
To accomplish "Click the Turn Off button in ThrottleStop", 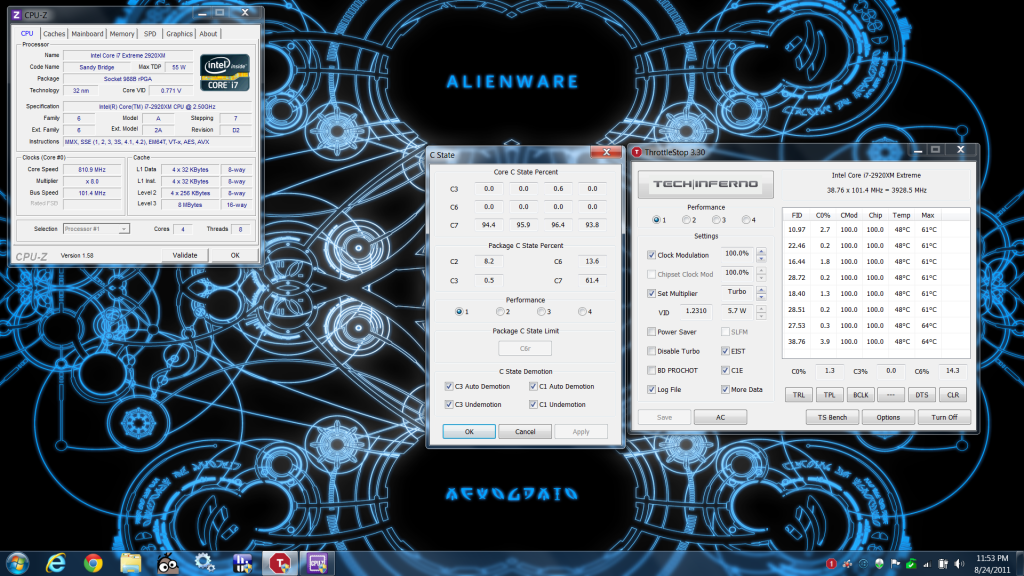I will tap(944, 417).
